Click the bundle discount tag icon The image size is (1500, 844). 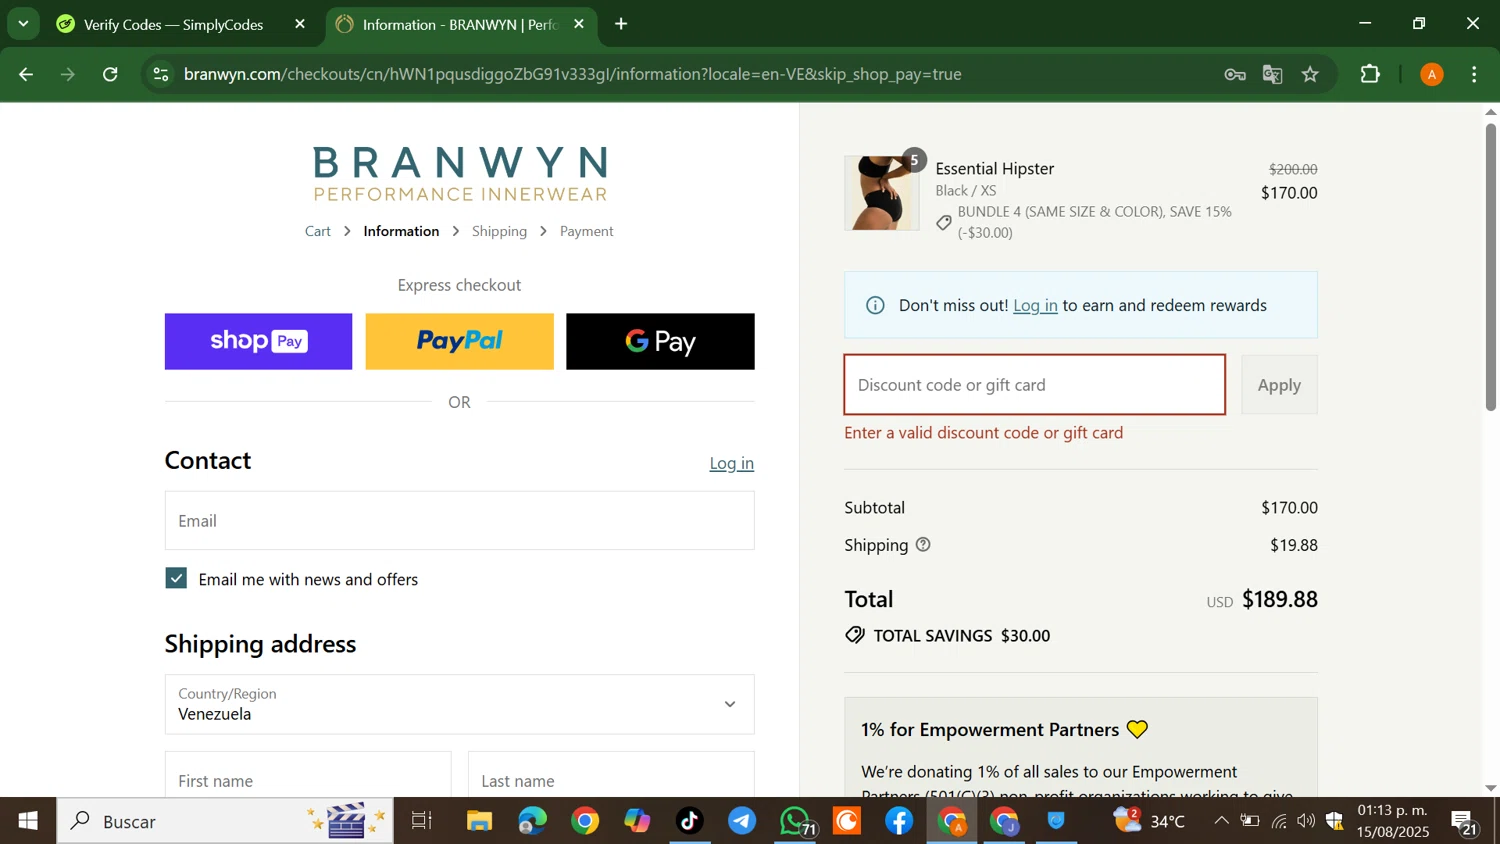click(944, 222)
